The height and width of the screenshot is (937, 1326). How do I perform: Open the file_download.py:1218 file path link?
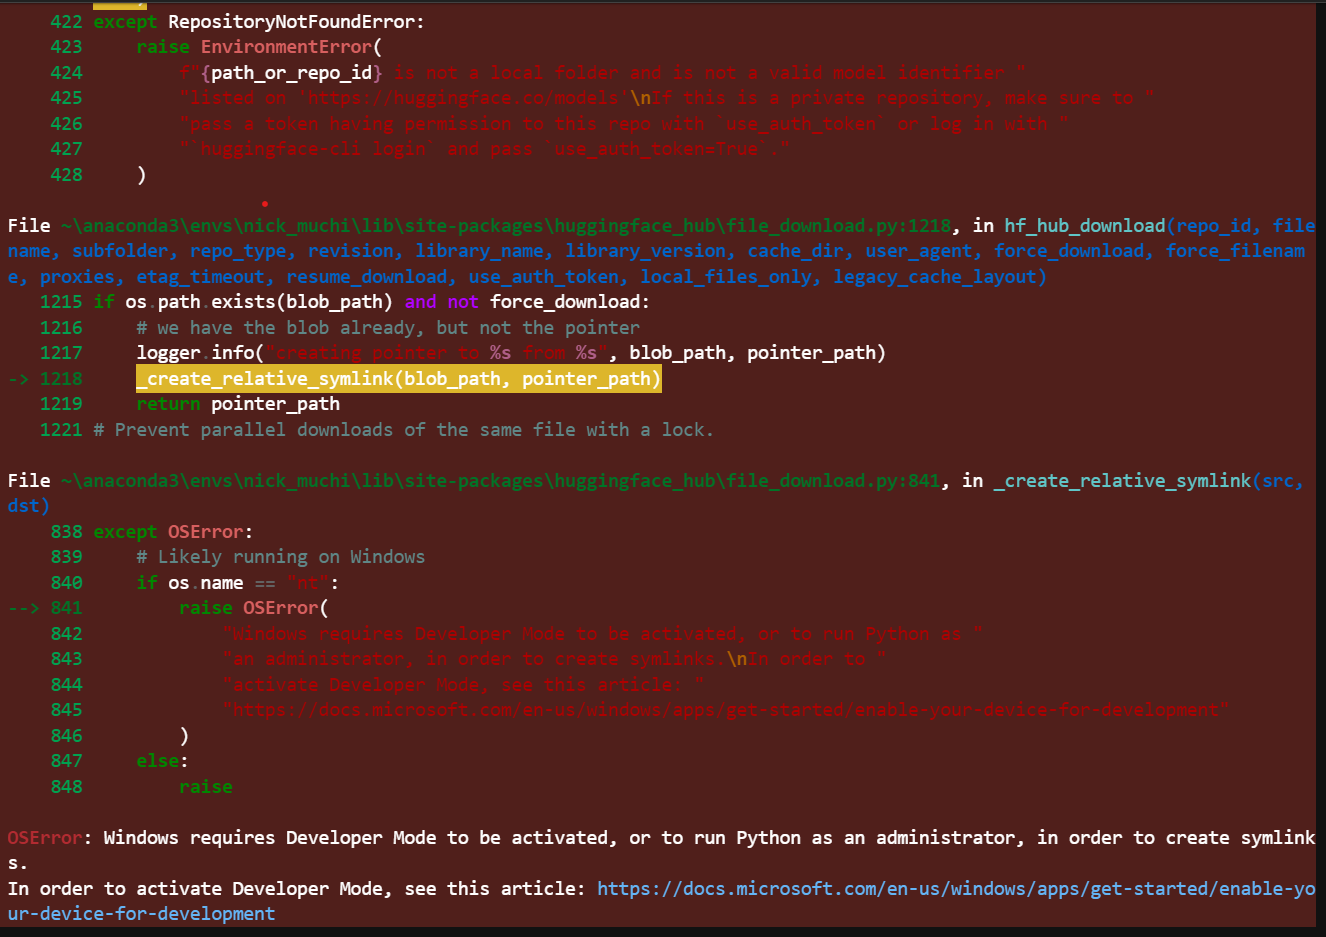pyautogui.click(x=505, y=226)
